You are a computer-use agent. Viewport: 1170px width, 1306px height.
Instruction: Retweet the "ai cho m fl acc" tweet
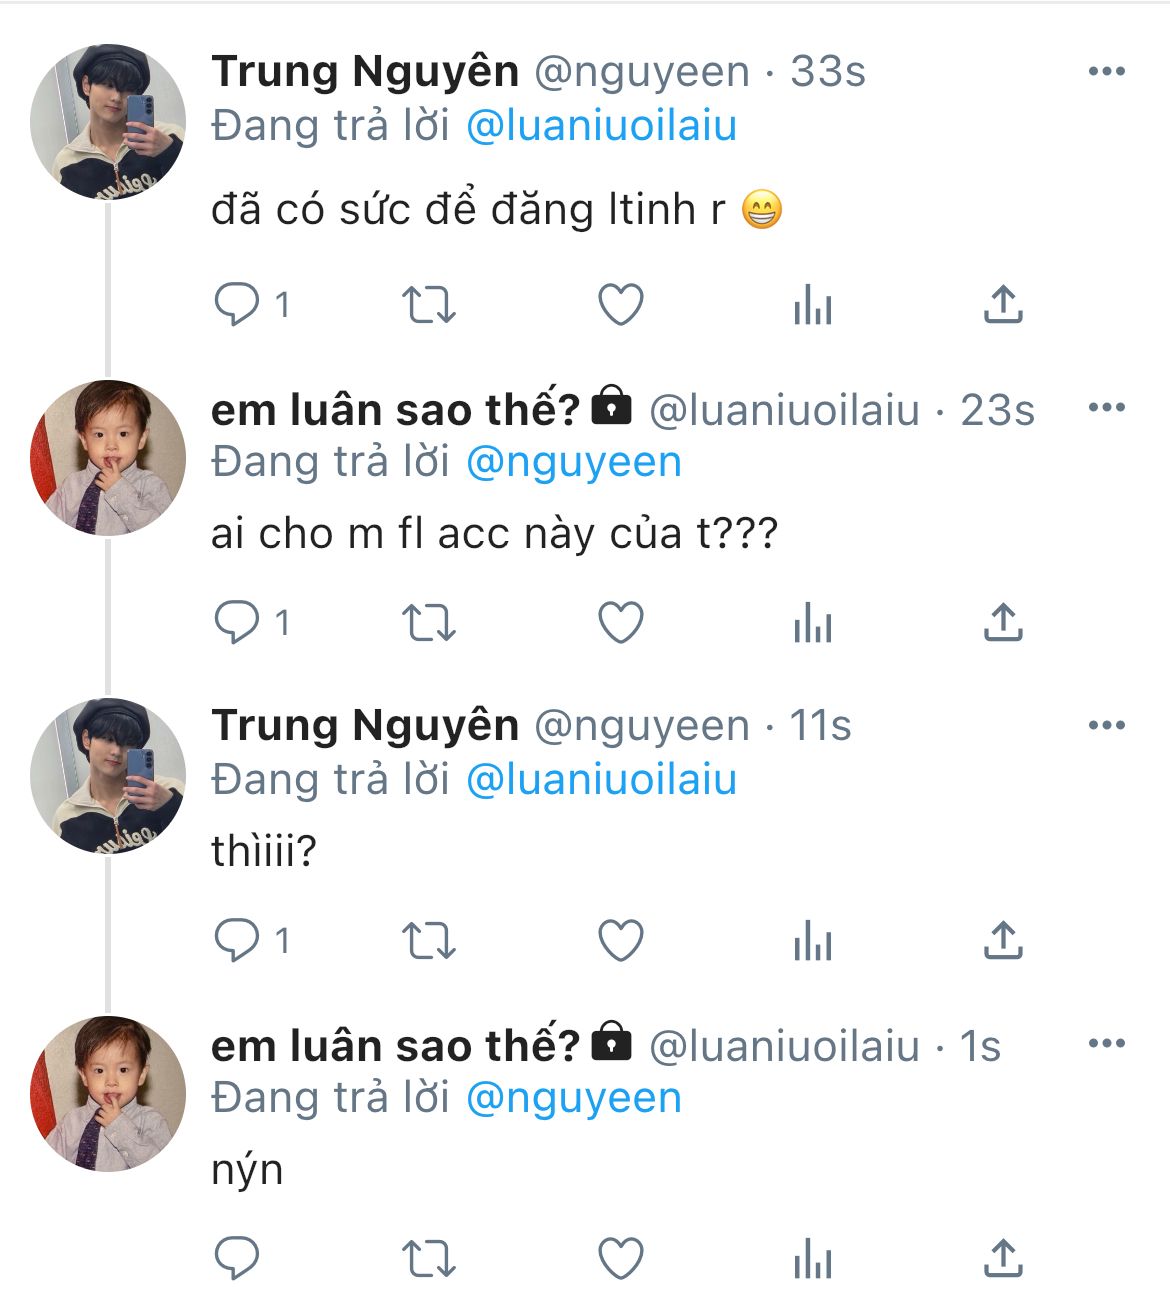[428, 623]
